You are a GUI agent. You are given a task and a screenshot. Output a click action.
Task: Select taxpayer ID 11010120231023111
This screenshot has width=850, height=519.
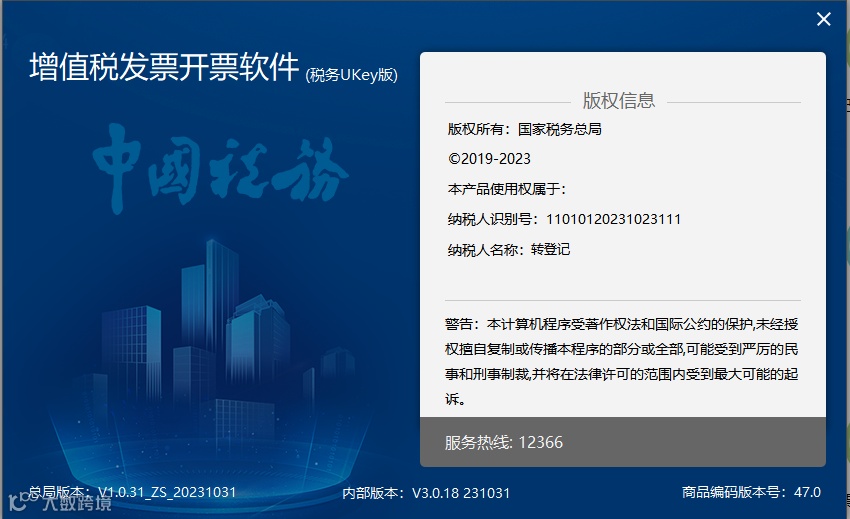(x=613, y=219)
